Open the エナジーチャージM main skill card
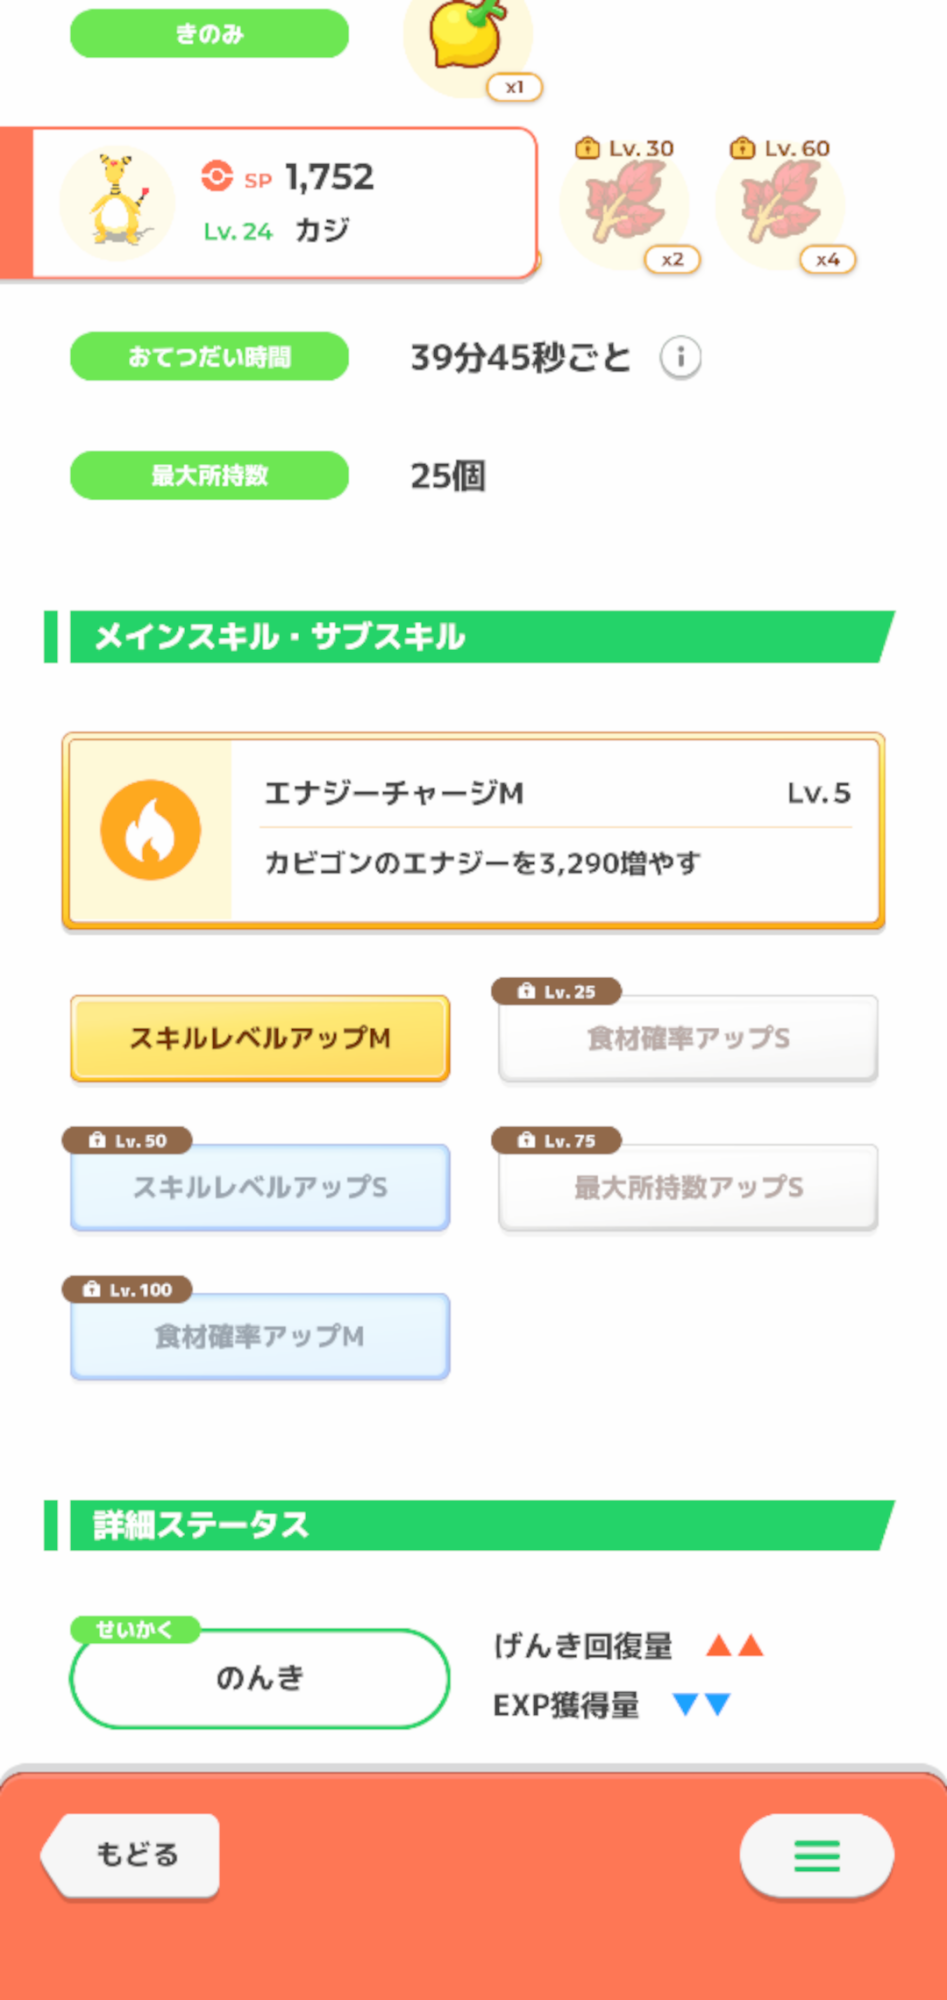The image size is (947, 2000). tap(555, 830)
